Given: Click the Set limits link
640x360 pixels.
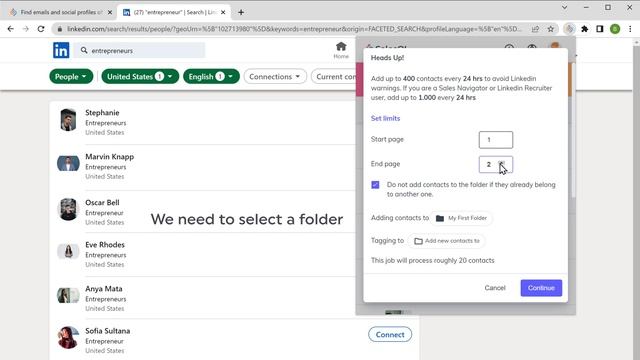Looking at the screenshot, I should (385, 118).
